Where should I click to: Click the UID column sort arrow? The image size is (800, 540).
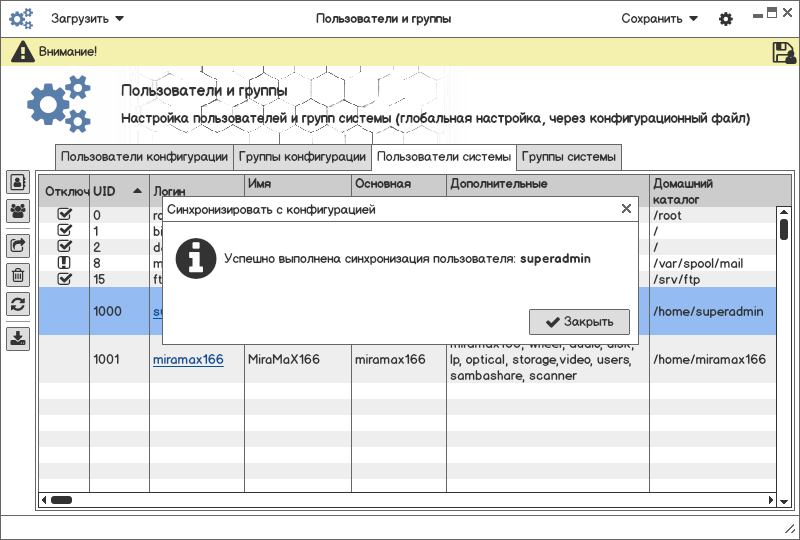point(136,190)
